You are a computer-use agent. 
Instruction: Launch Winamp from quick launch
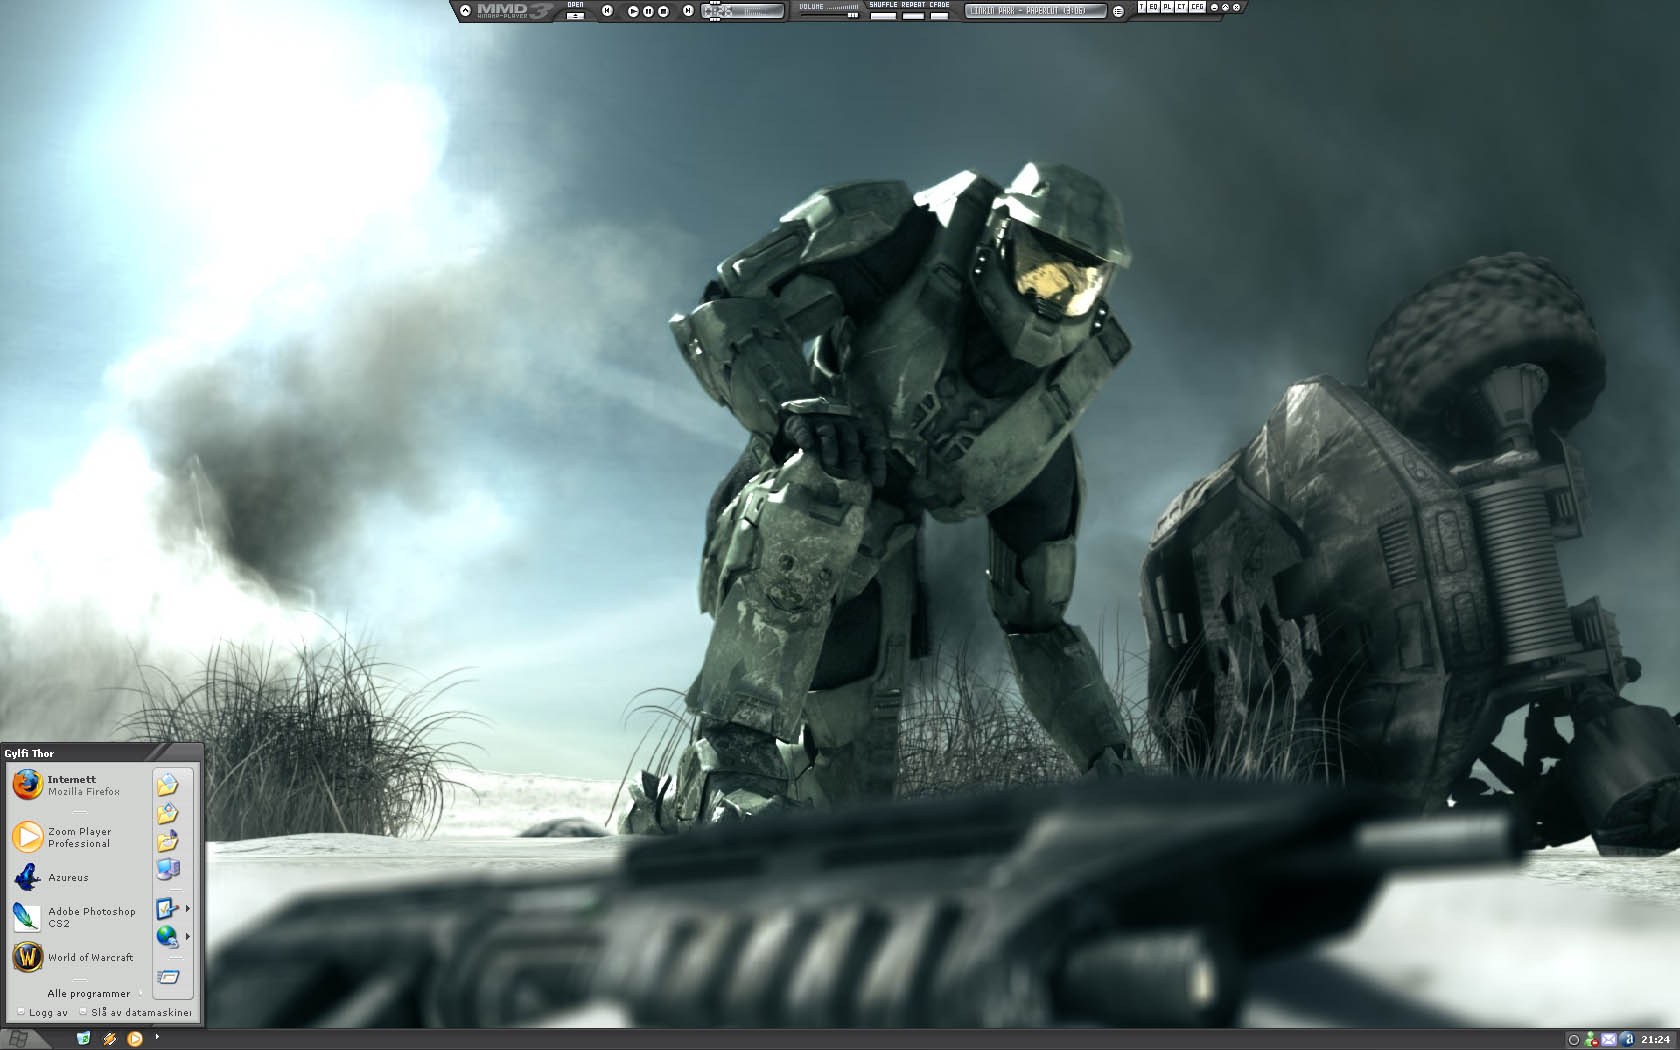click(x=109, y=1039)
